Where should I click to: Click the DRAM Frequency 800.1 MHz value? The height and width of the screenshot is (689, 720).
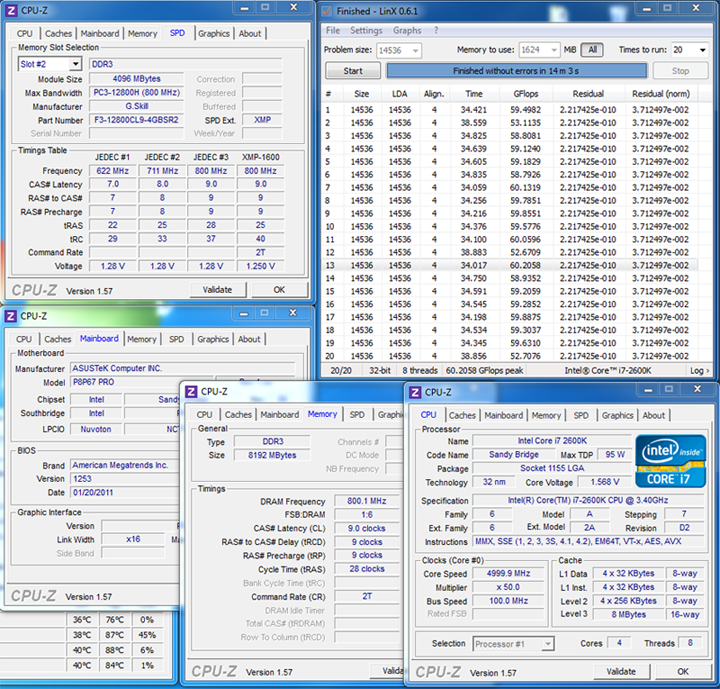point(366,501)
